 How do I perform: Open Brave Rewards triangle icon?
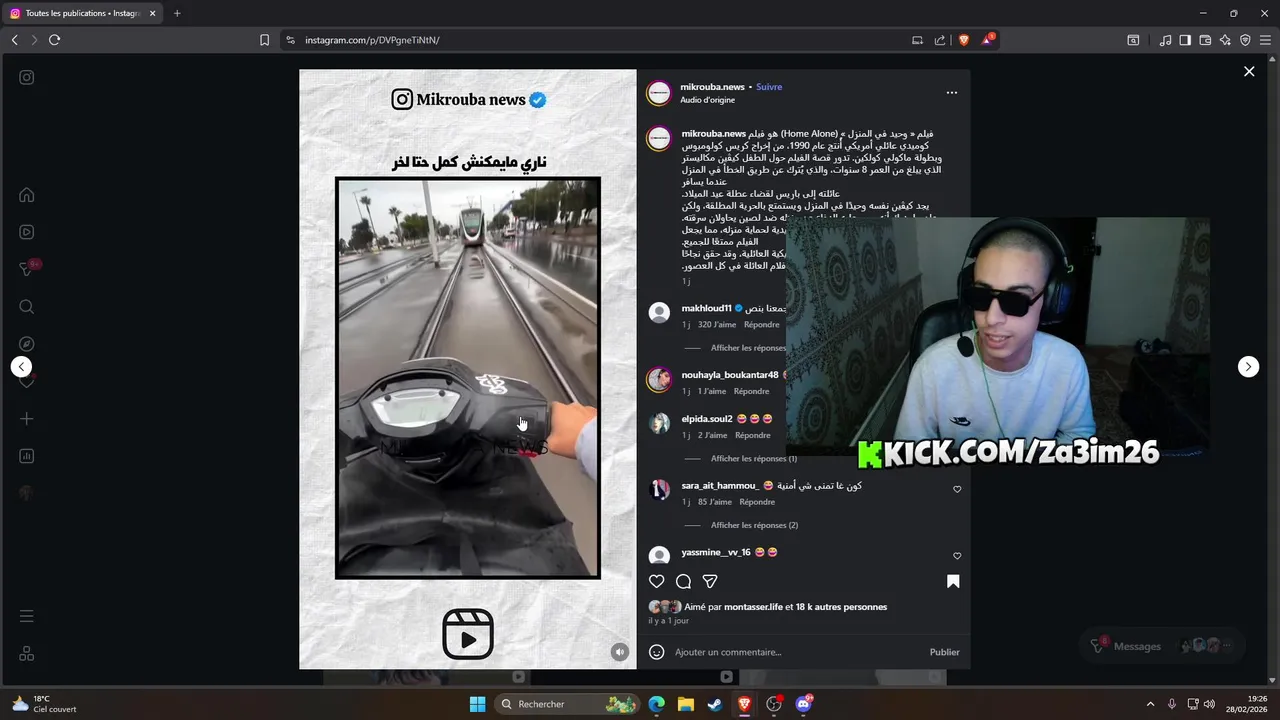988,40
